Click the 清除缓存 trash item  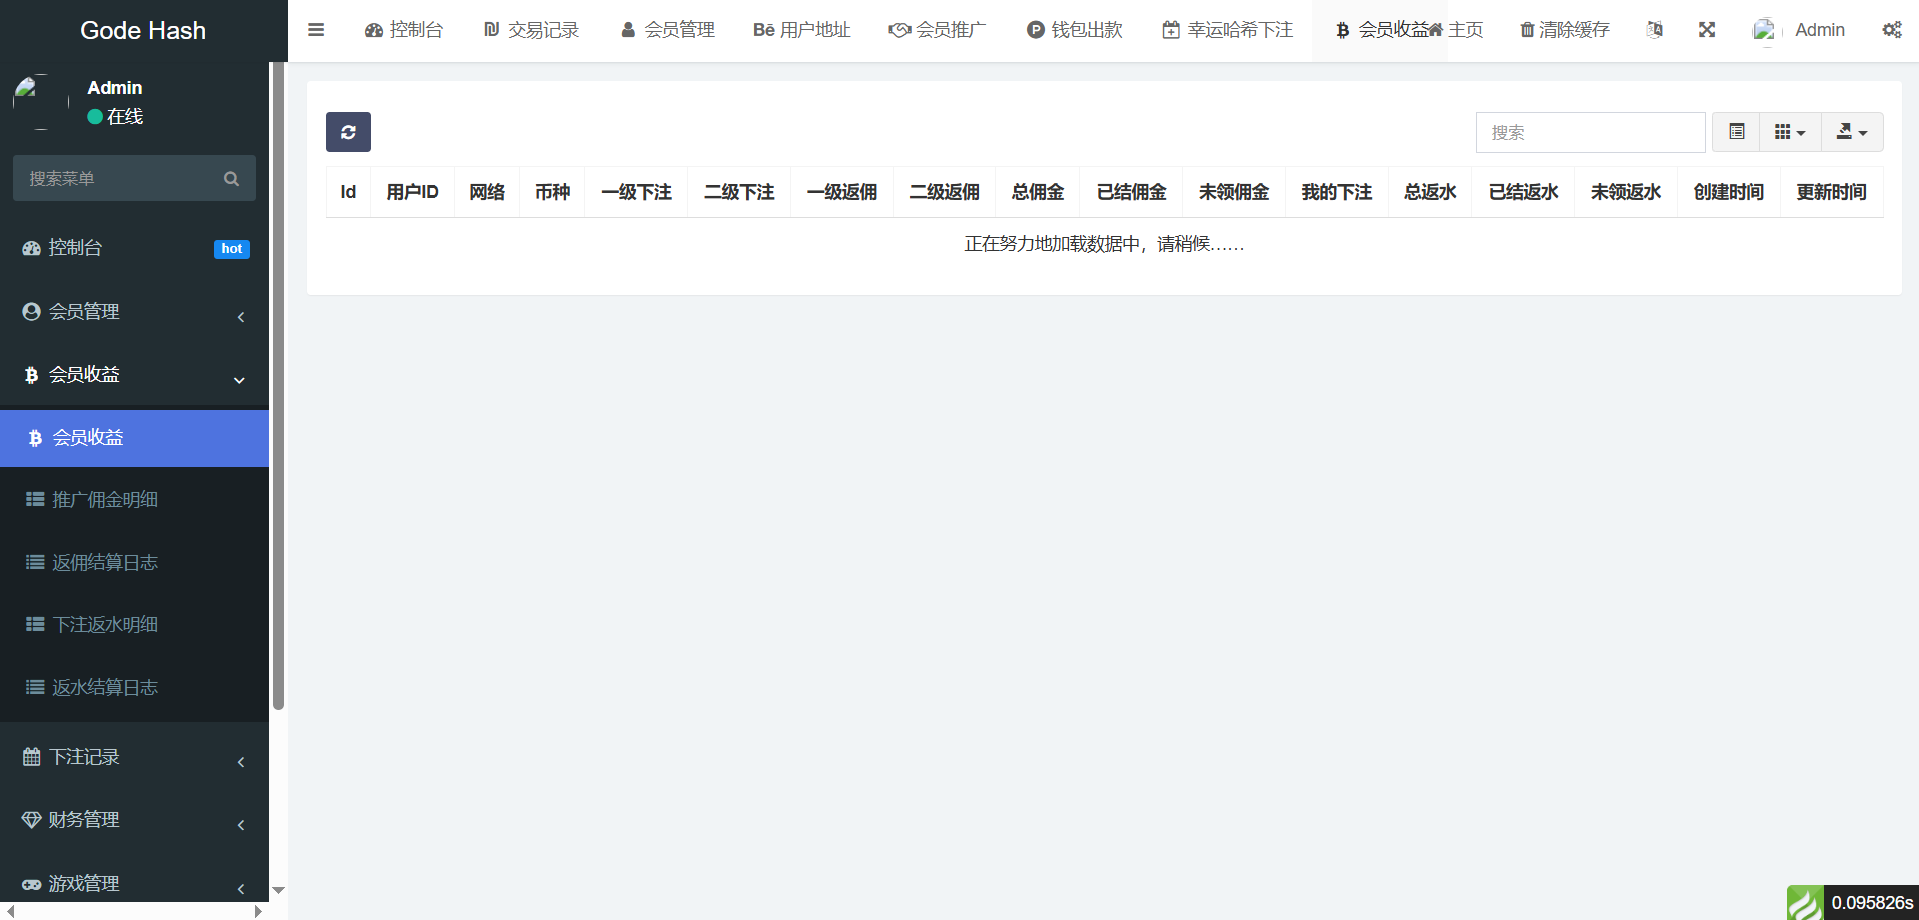point(1565,30)
